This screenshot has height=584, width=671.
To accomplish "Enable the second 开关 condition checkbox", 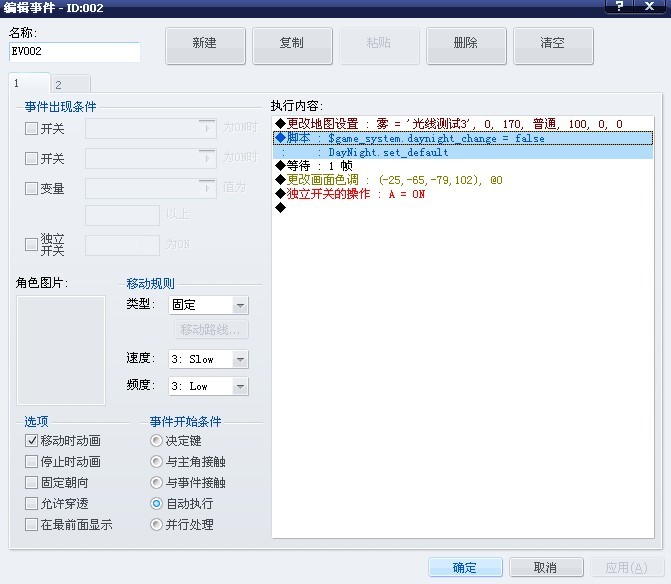I will click(31, 159).
